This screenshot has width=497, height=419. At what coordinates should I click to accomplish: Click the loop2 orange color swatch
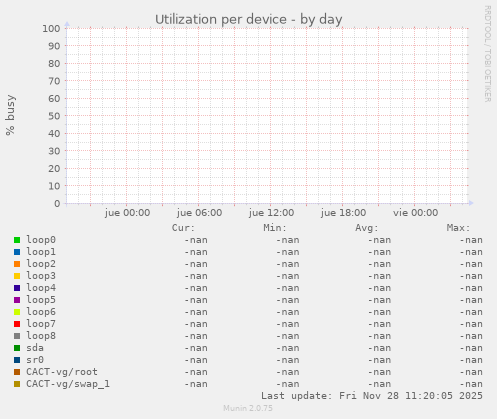tap(17, 264)
